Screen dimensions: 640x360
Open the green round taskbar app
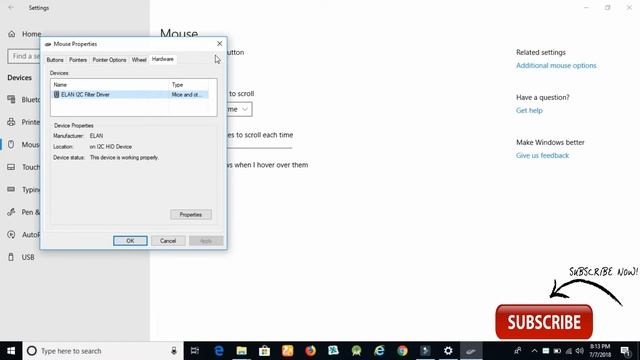point(356,351)
